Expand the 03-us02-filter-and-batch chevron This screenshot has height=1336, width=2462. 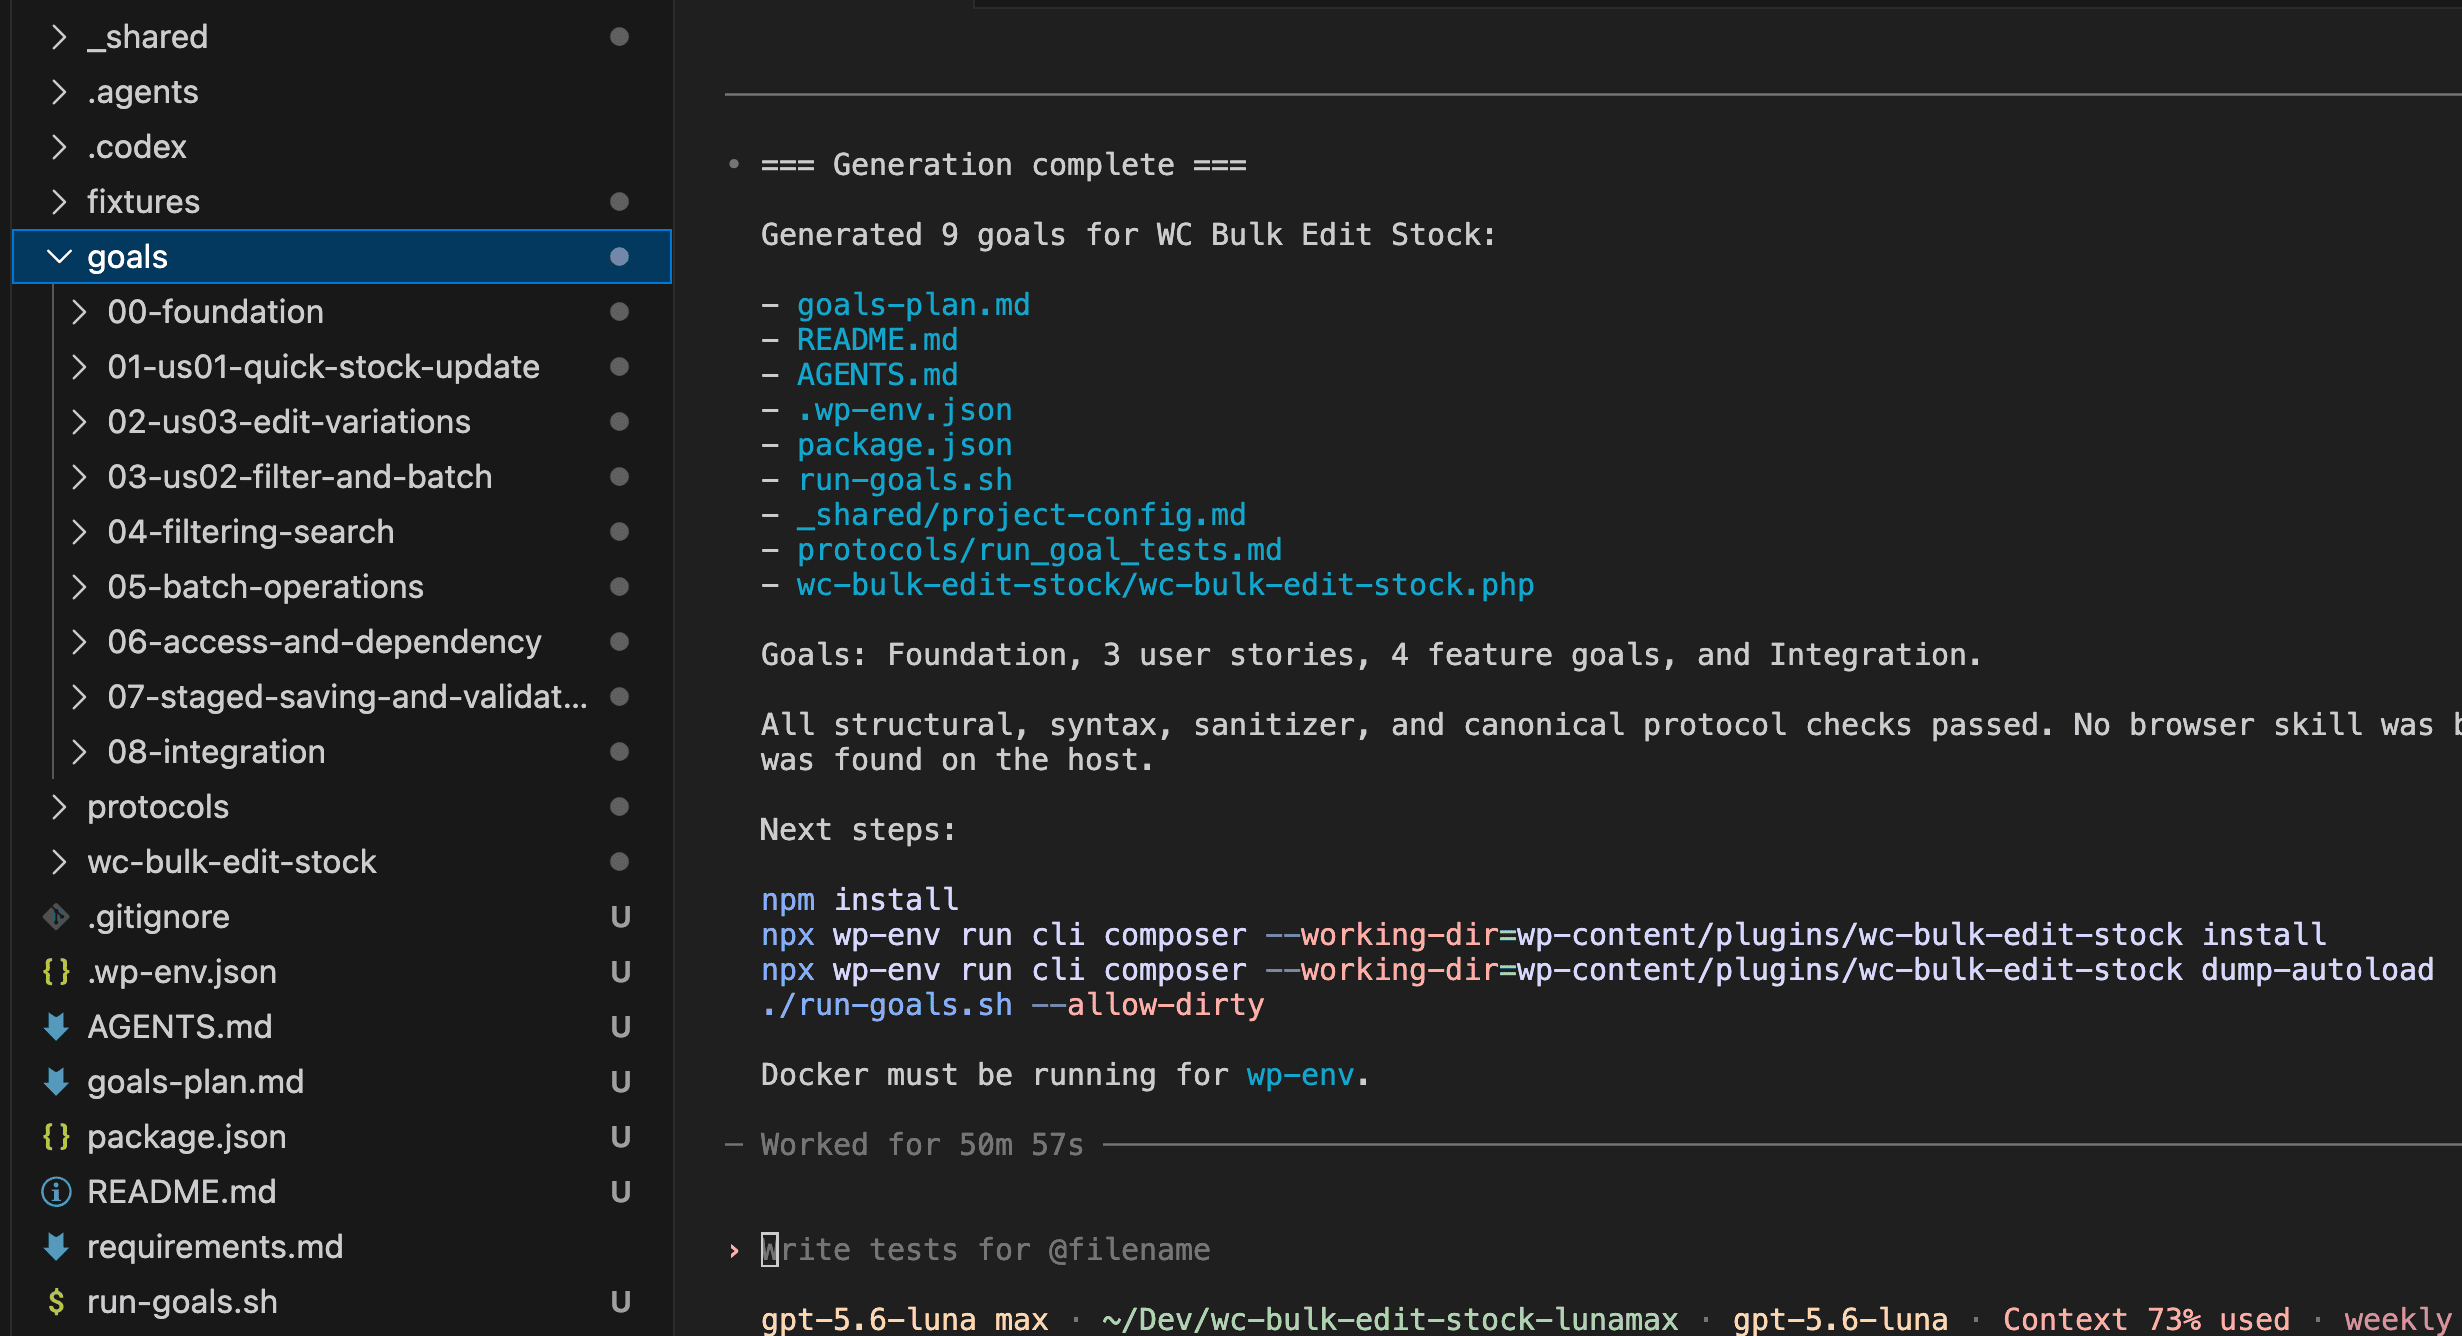point(80,477)
